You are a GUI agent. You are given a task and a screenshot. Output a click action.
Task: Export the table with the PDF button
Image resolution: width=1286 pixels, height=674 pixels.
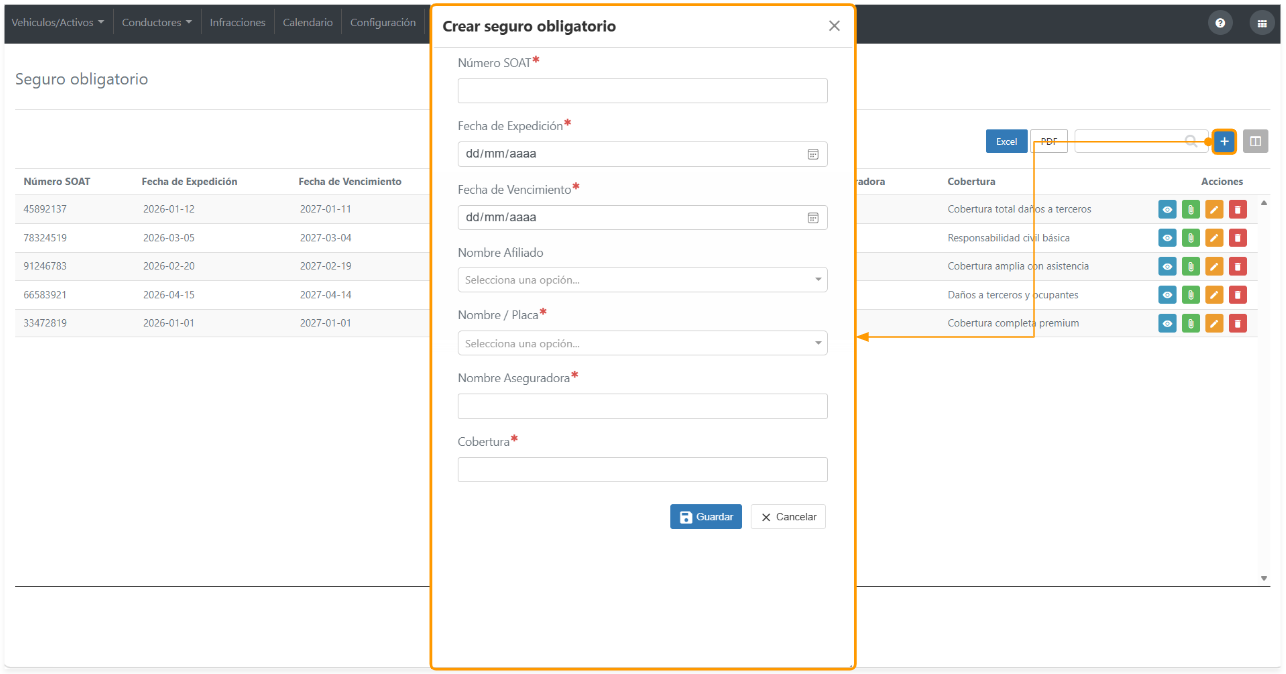coord(1049,142)
